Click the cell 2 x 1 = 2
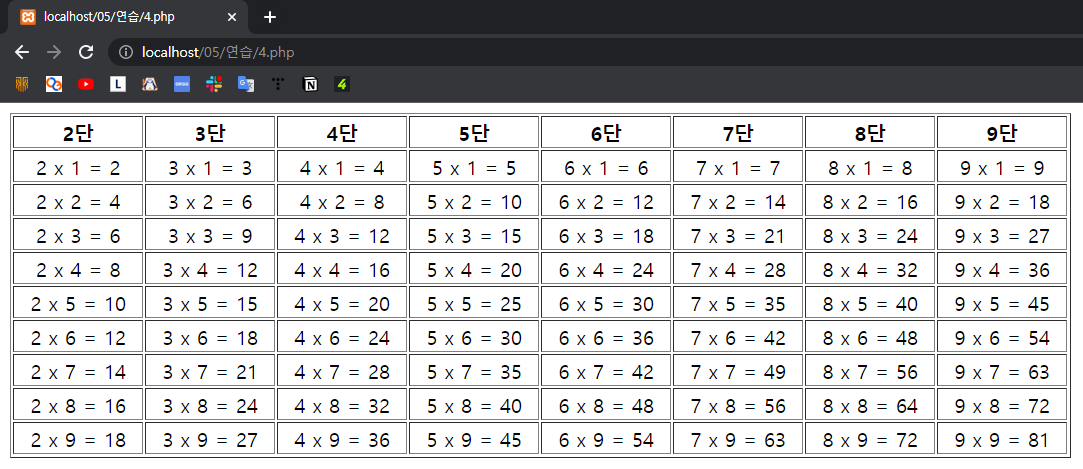Screen dimensions: 1083x469 click(78, 167)
